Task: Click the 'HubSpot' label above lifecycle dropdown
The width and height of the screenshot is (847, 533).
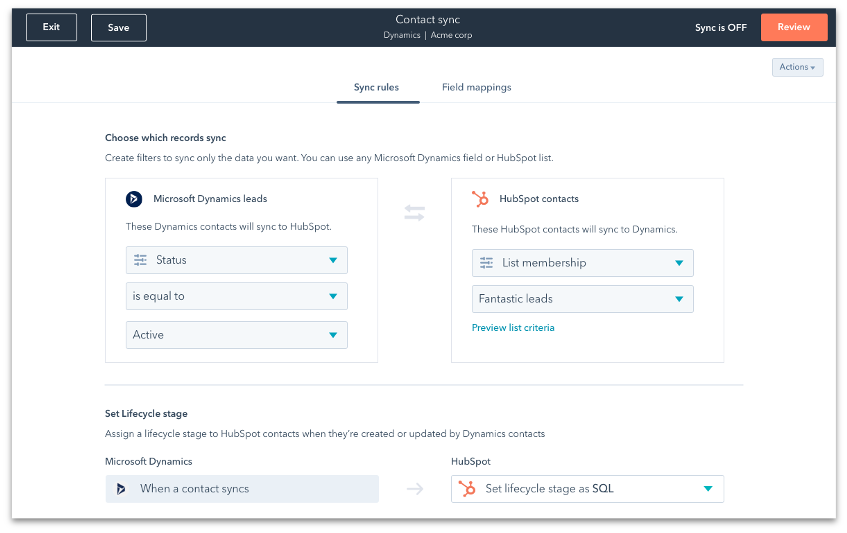Action: pyautogui.click(x=470, y=462)
